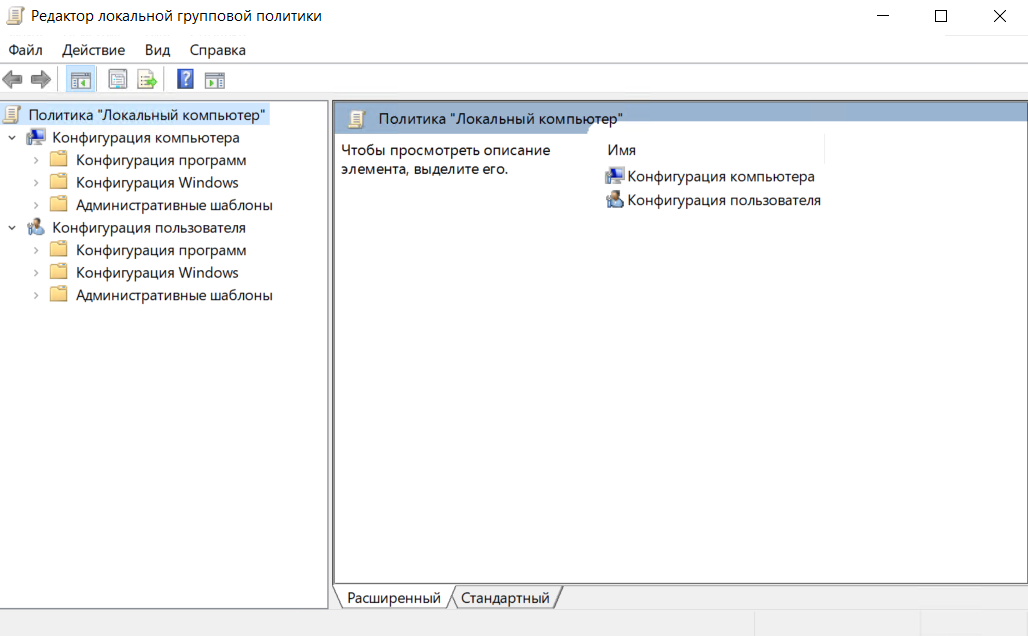This screenshot has height=636, width=1028.
Task: Select the Расширенный tab
Action: (393, 598)
